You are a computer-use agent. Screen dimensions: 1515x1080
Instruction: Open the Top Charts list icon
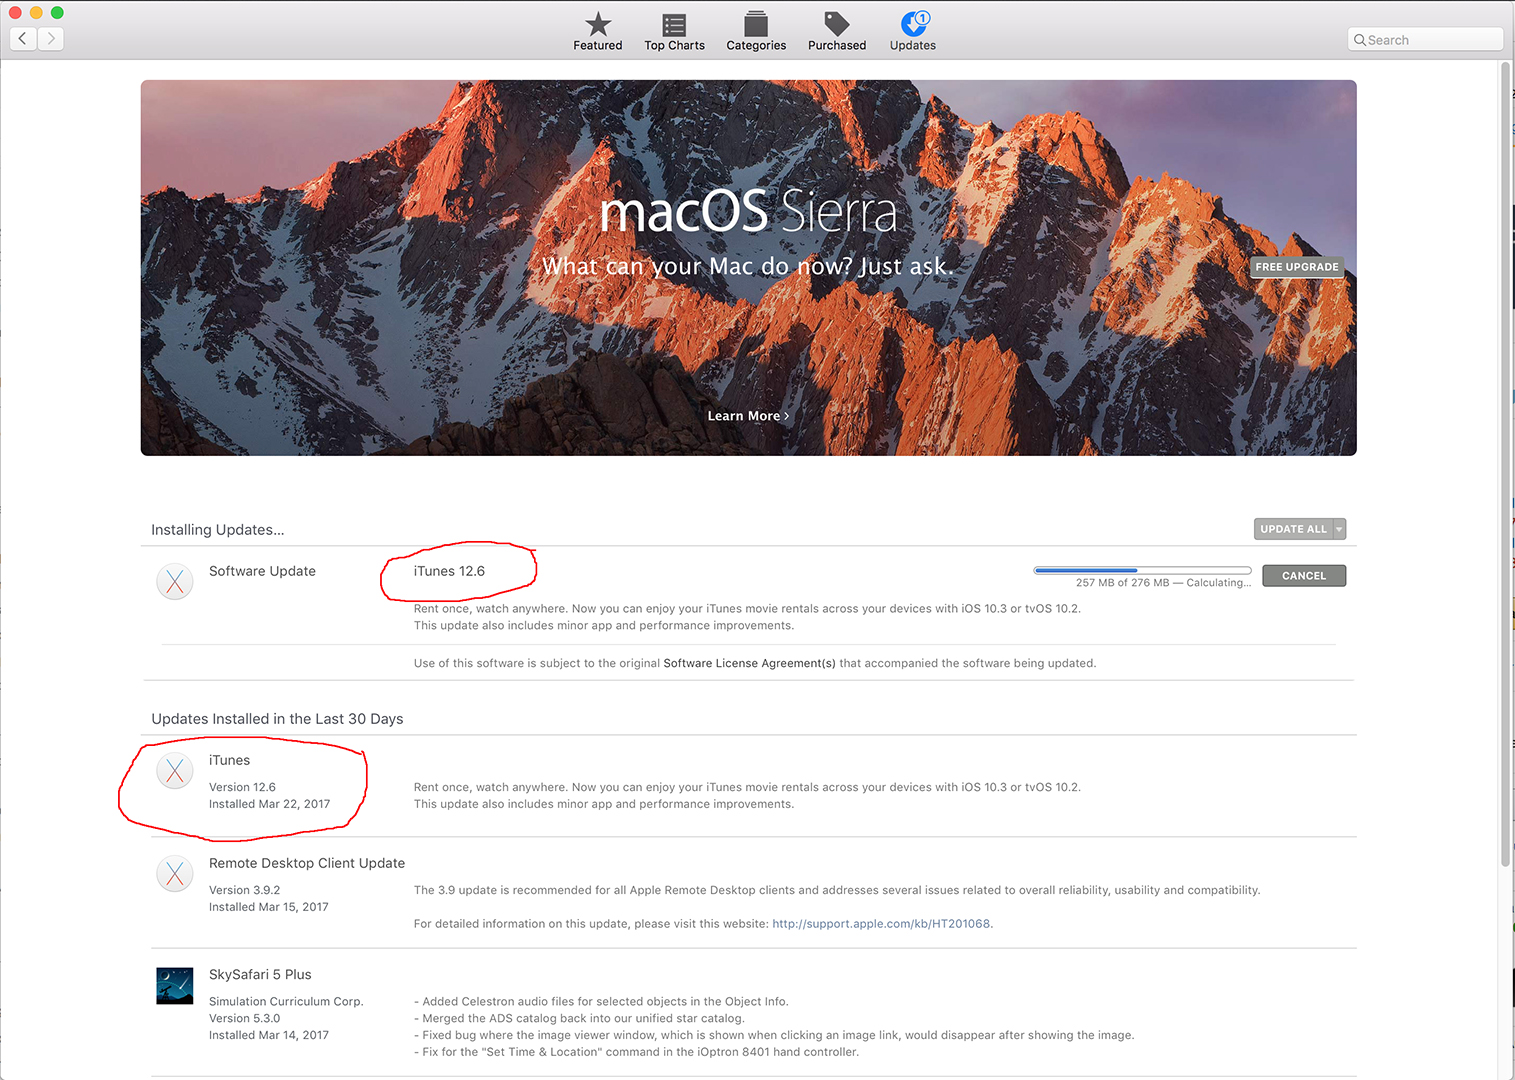click(x=675, y=24)
